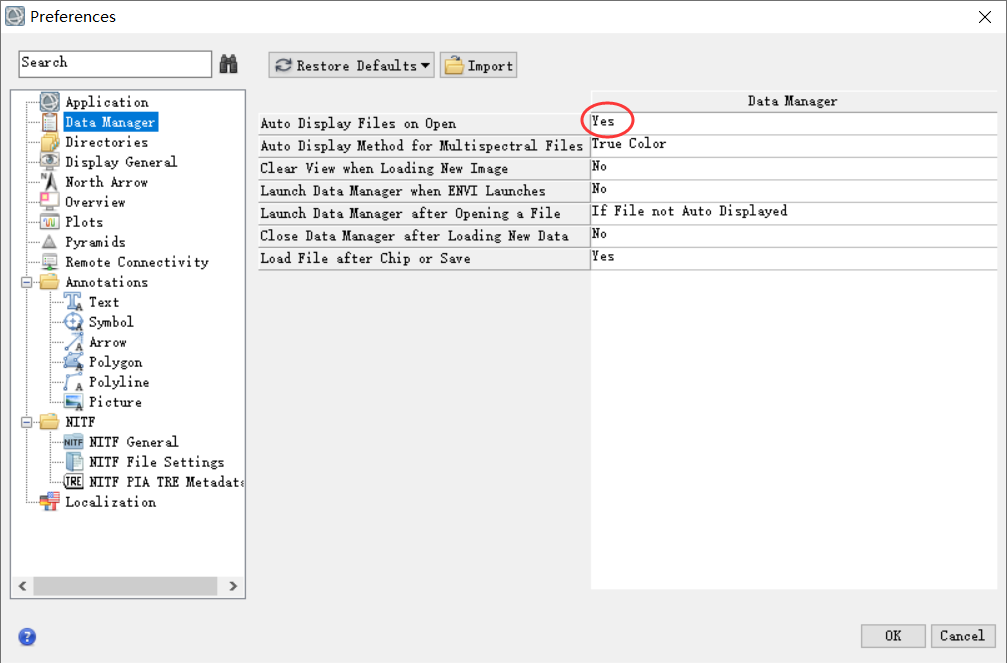Viewport: 1007px width, 663px height.
Task: Click the binoculars search icon
Action: (x=229, y=64)
